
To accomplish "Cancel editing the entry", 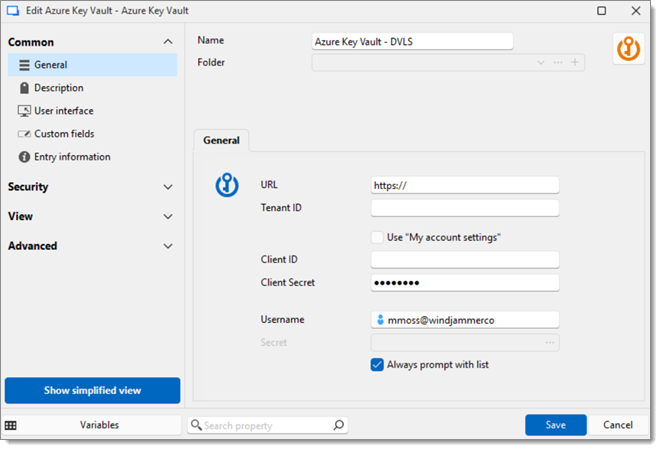I will [x=618, y=425].
